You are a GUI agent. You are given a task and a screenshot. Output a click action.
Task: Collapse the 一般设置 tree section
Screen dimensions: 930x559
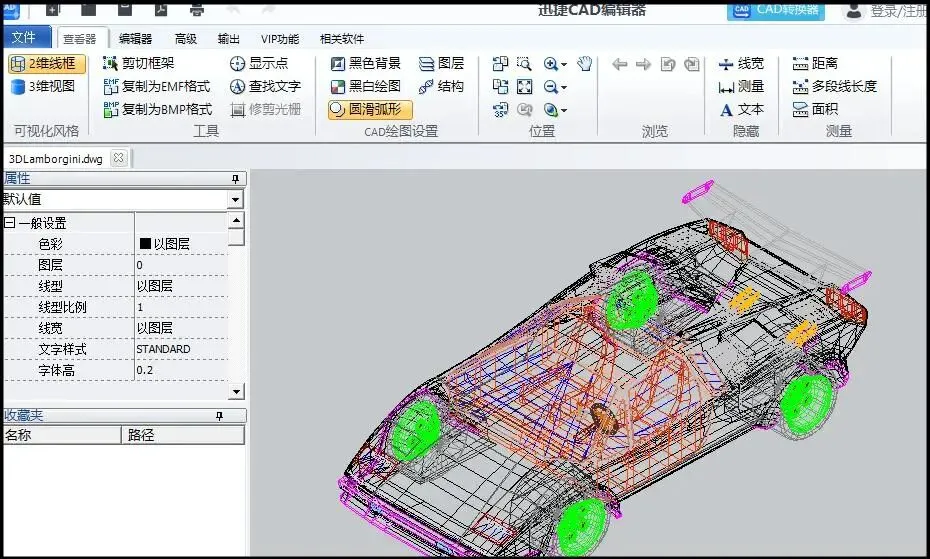(x=9, y=223)
